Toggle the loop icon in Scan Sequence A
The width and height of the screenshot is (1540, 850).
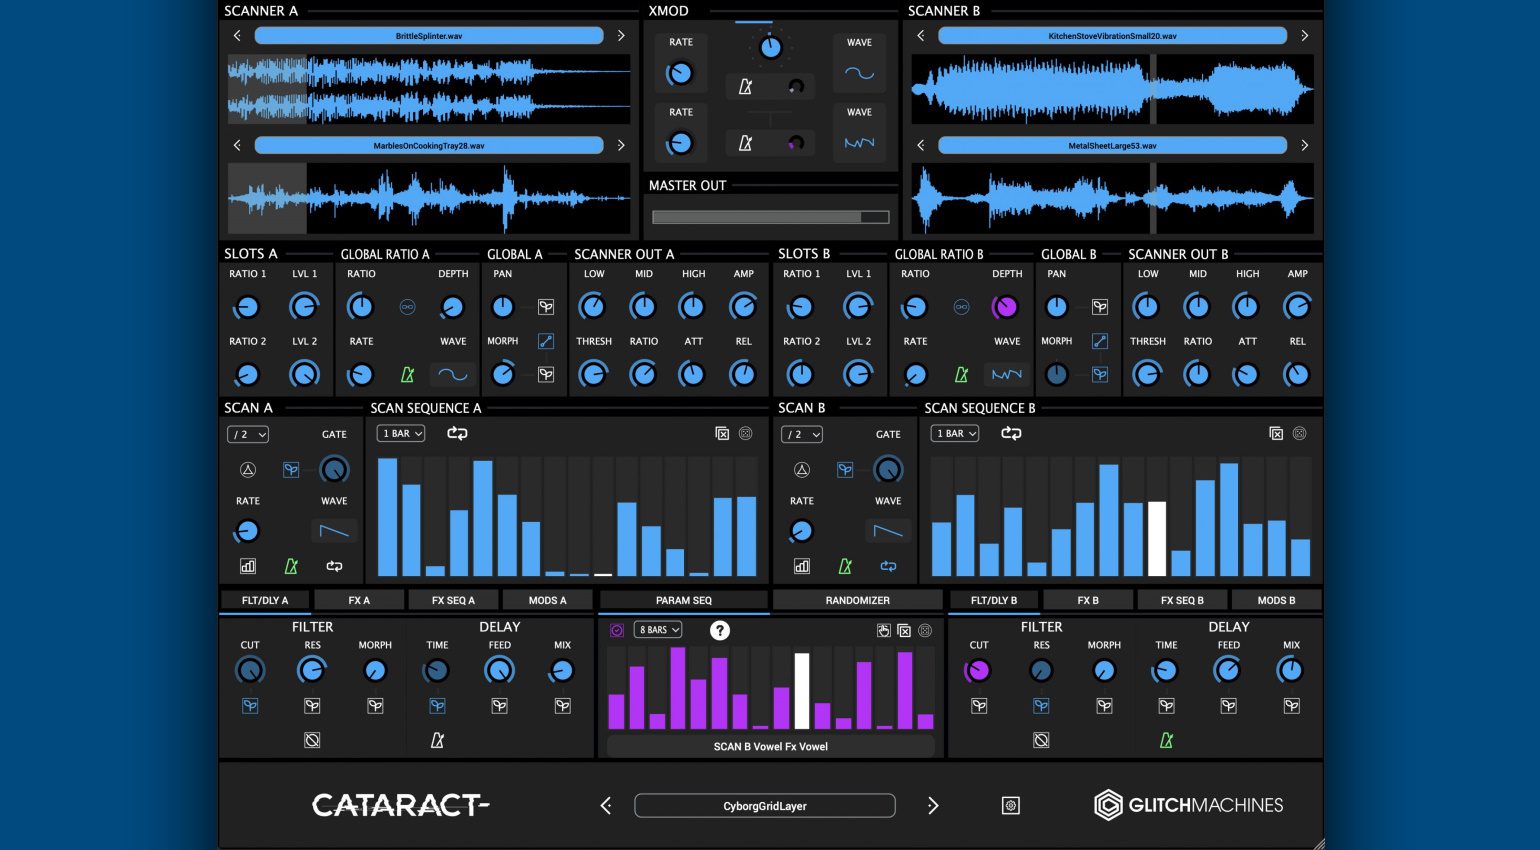[x=457, y=433]
